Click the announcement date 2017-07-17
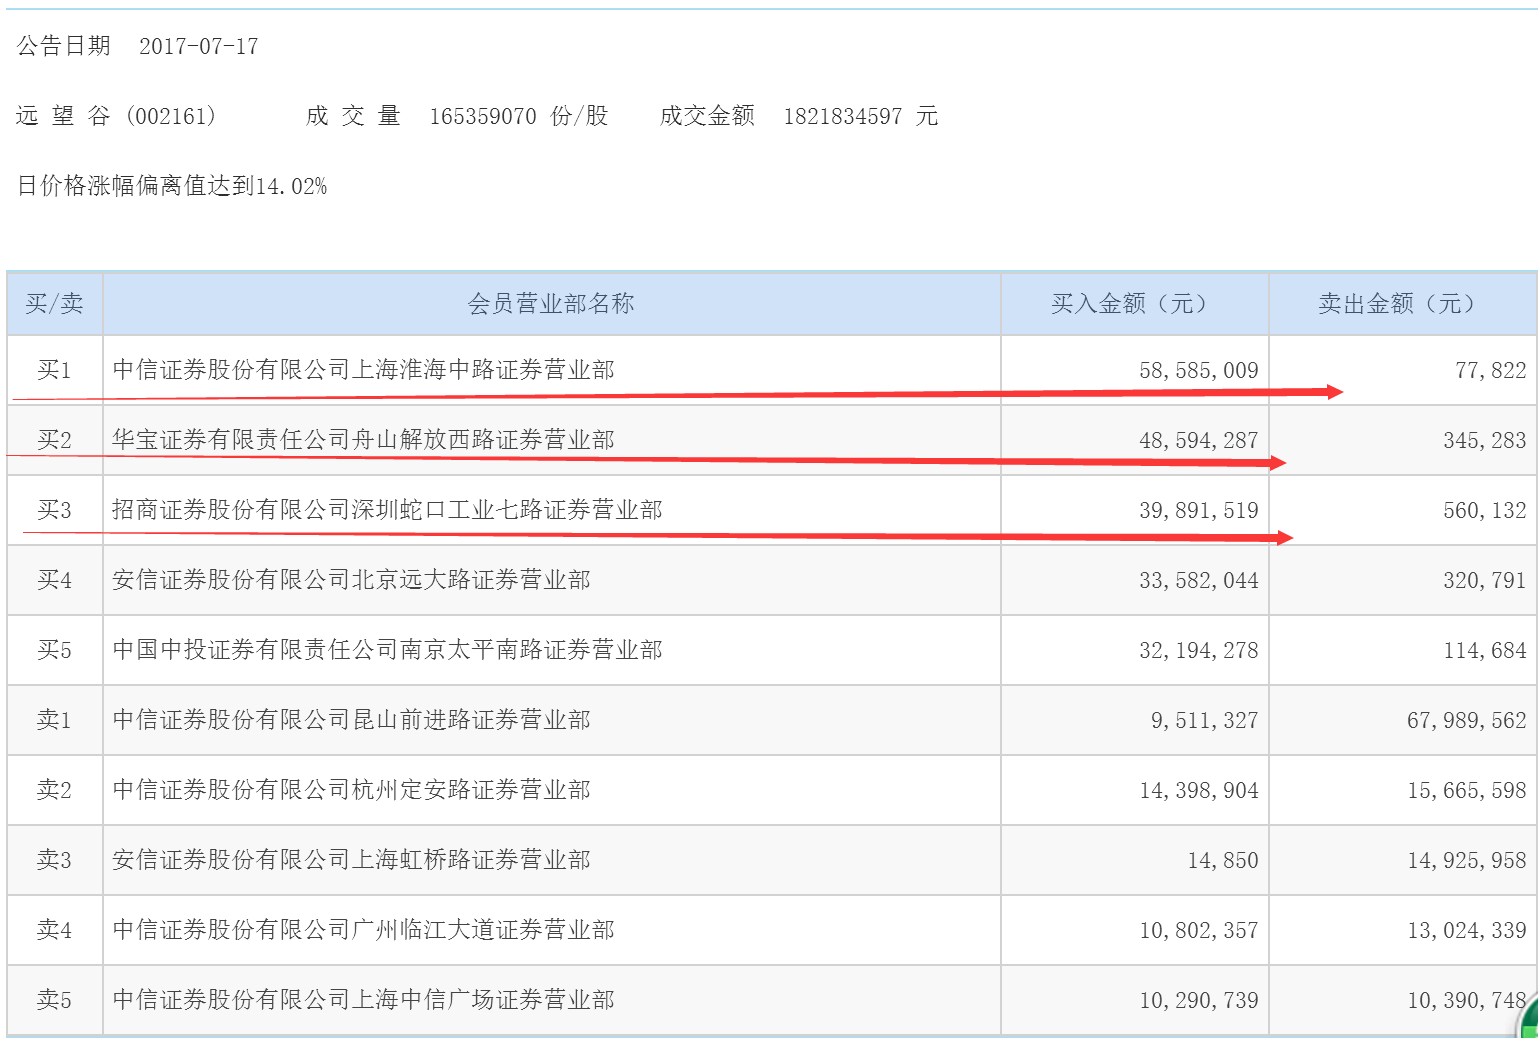This screenshot has width=1538, height=1038. (198, 46)
